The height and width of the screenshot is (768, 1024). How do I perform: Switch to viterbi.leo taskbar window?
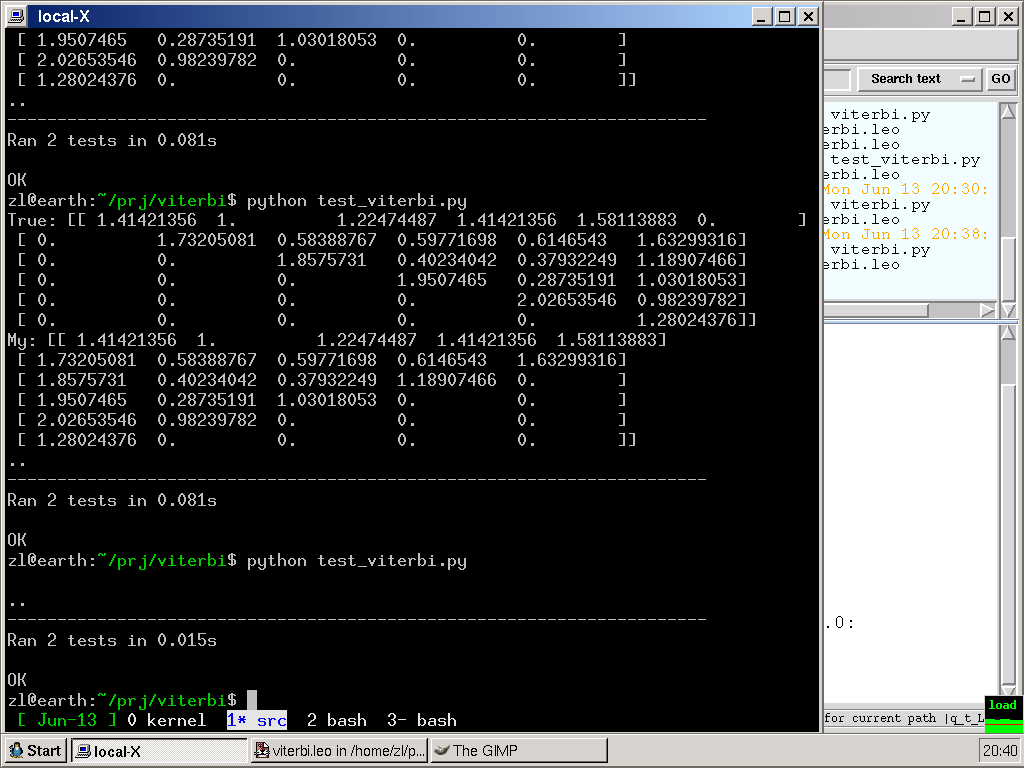pos(340,751)
